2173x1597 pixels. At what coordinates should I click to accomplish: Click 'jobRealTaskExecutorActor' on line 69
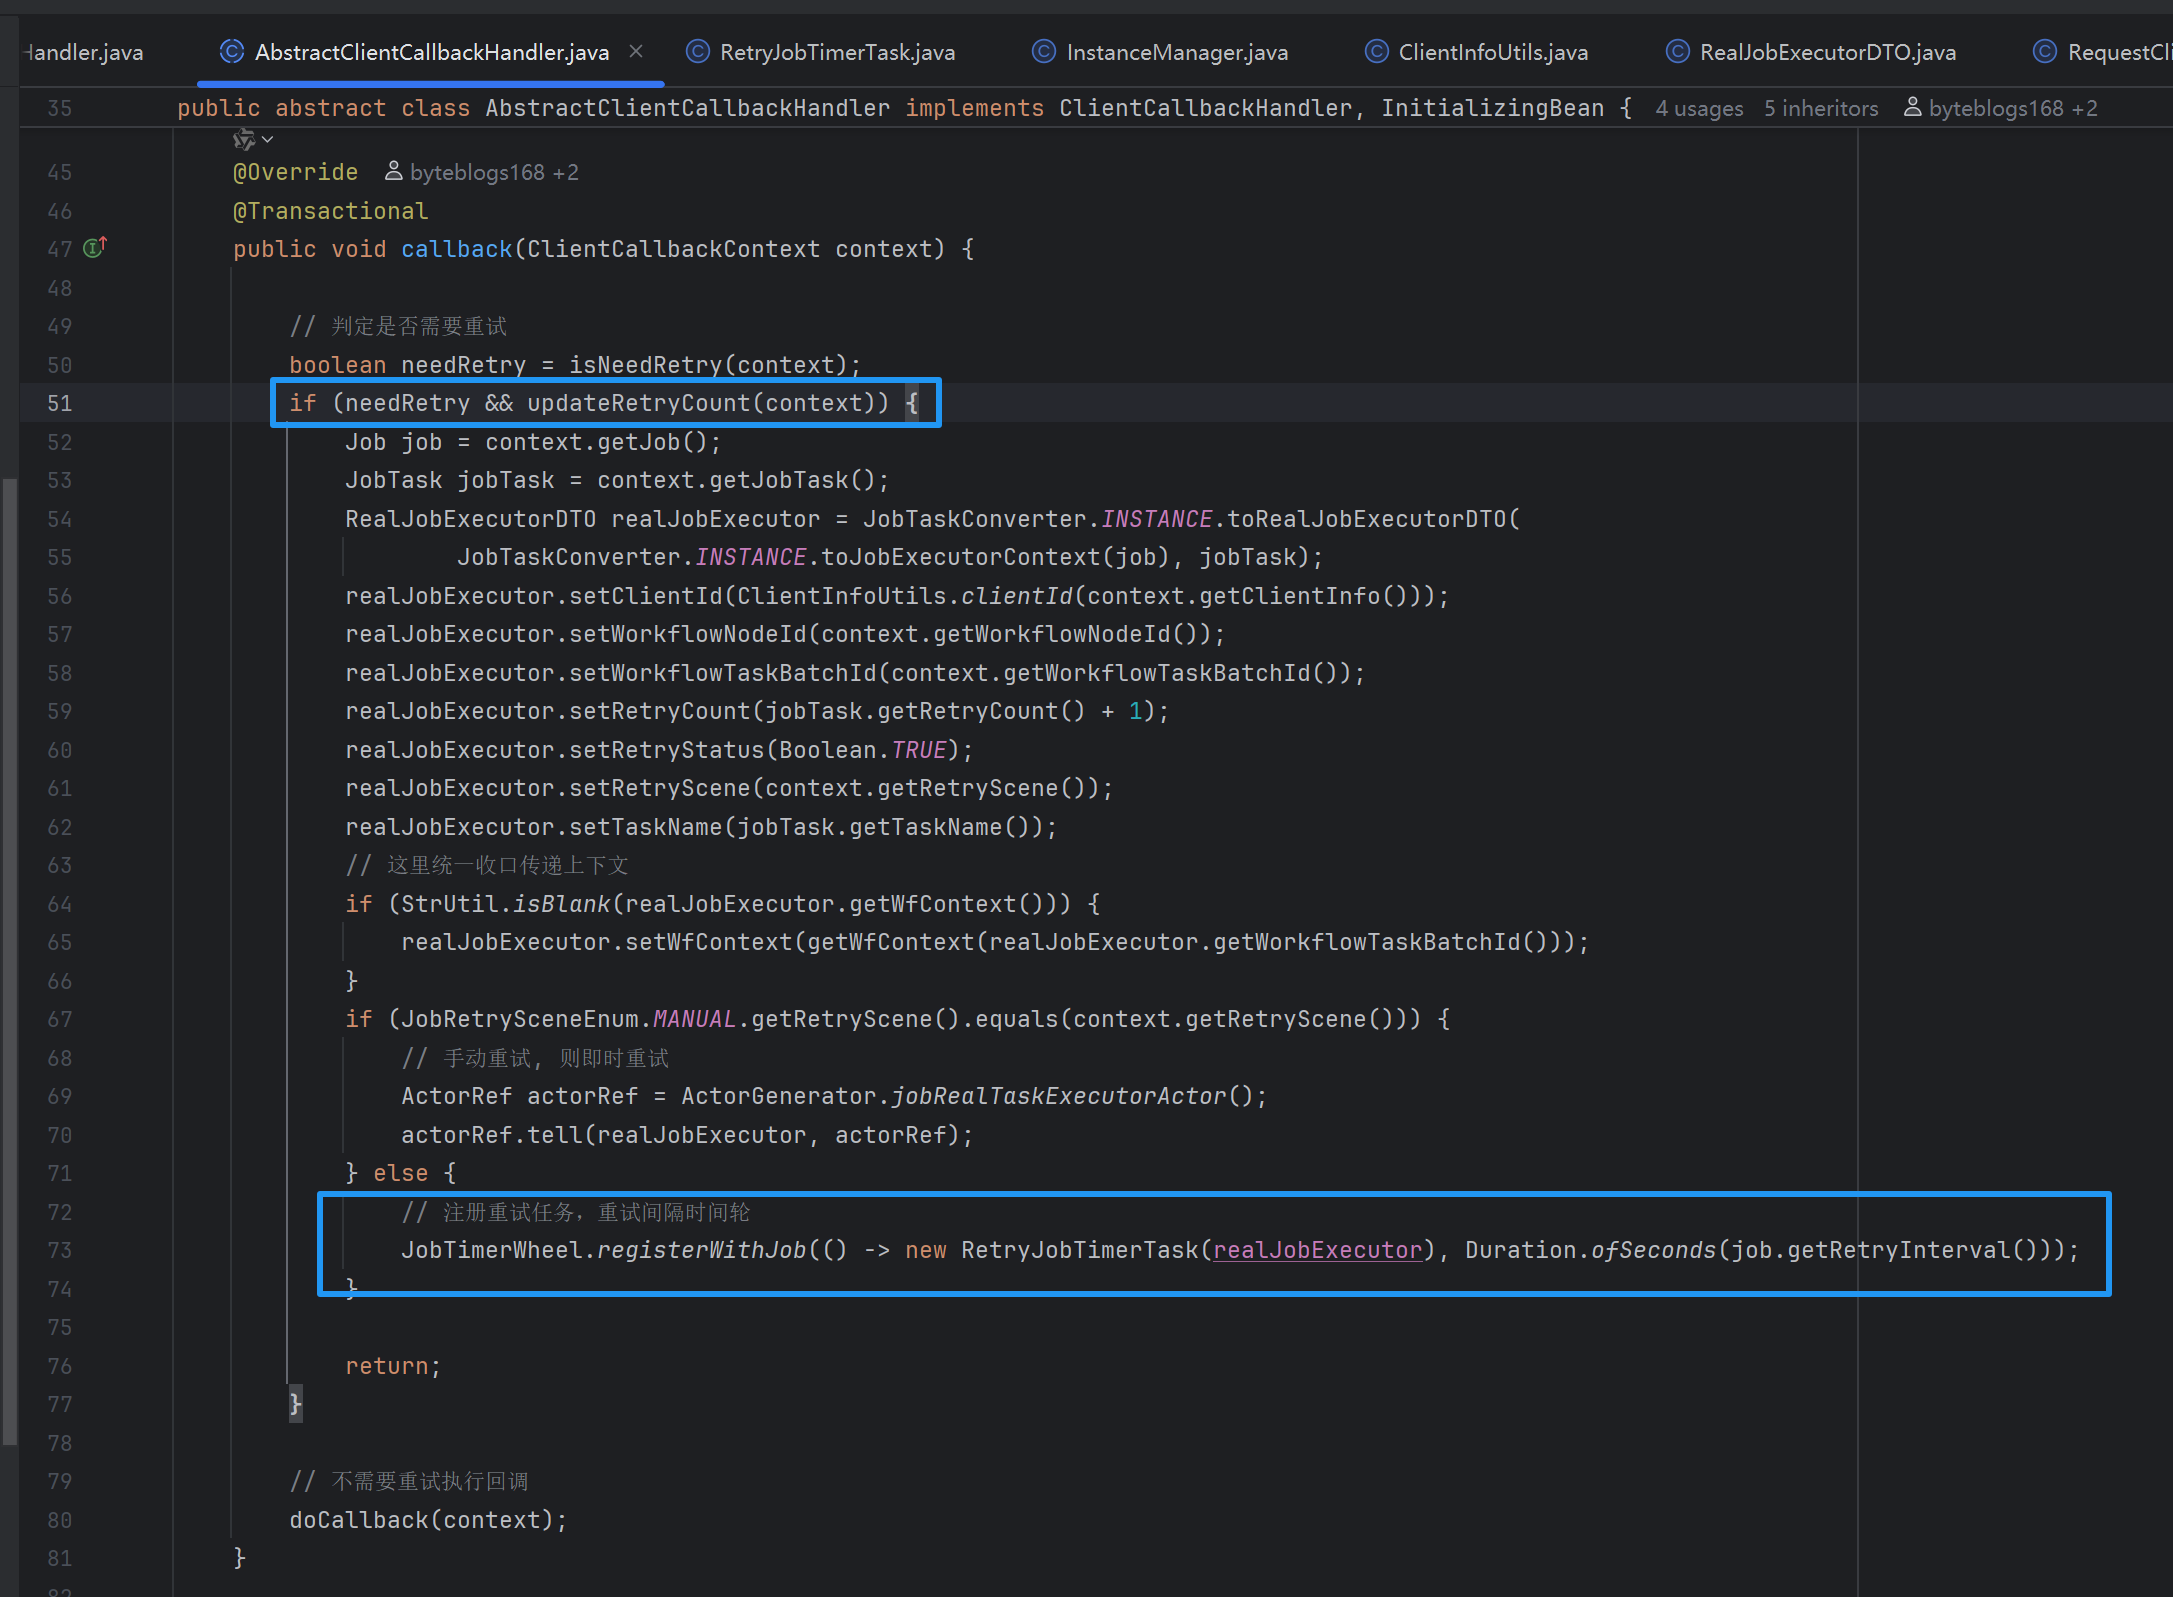[1058, 1096]
